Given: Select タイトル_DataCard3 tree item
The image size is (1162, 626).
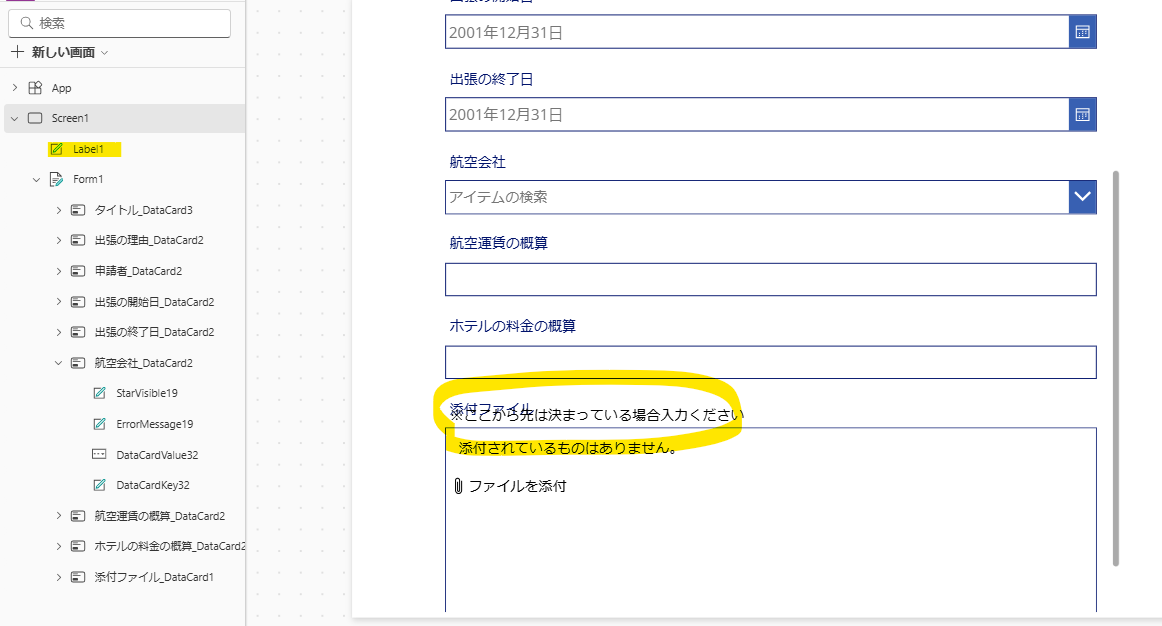Looking at the screenshot, I should click(143, 210).
